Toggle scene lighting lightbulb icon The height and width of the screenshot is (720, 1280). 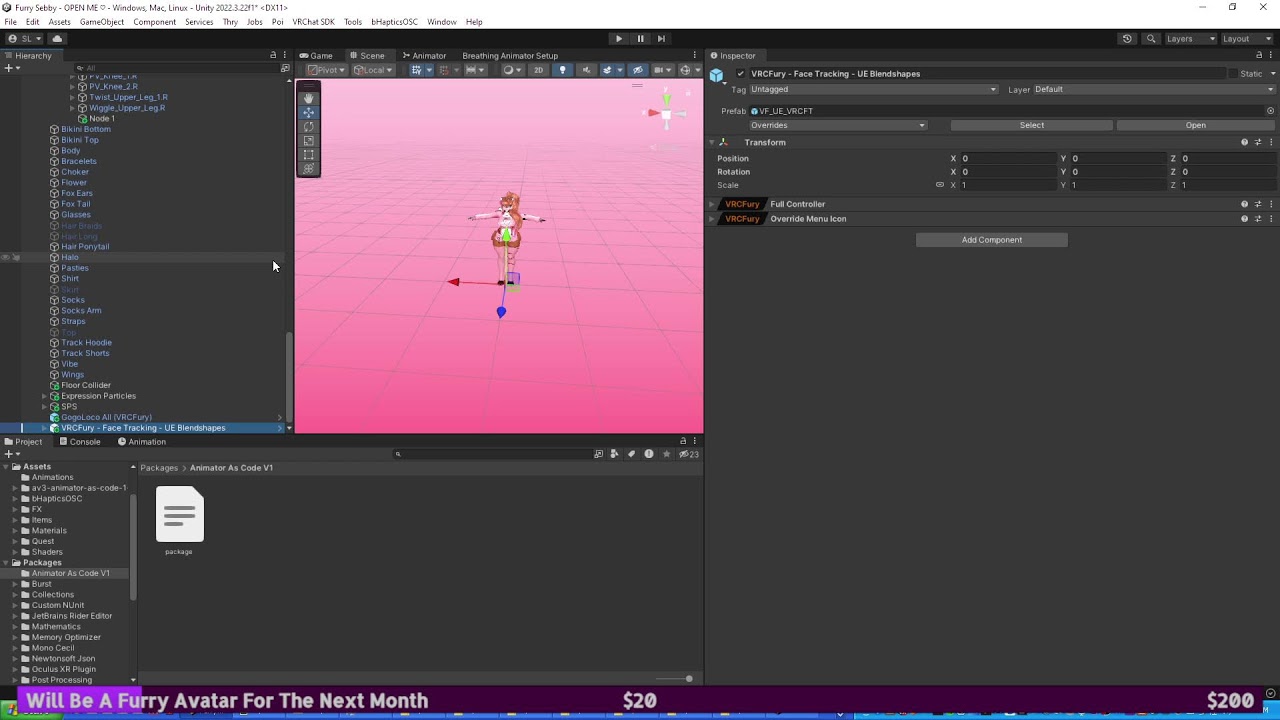[562, 70]
